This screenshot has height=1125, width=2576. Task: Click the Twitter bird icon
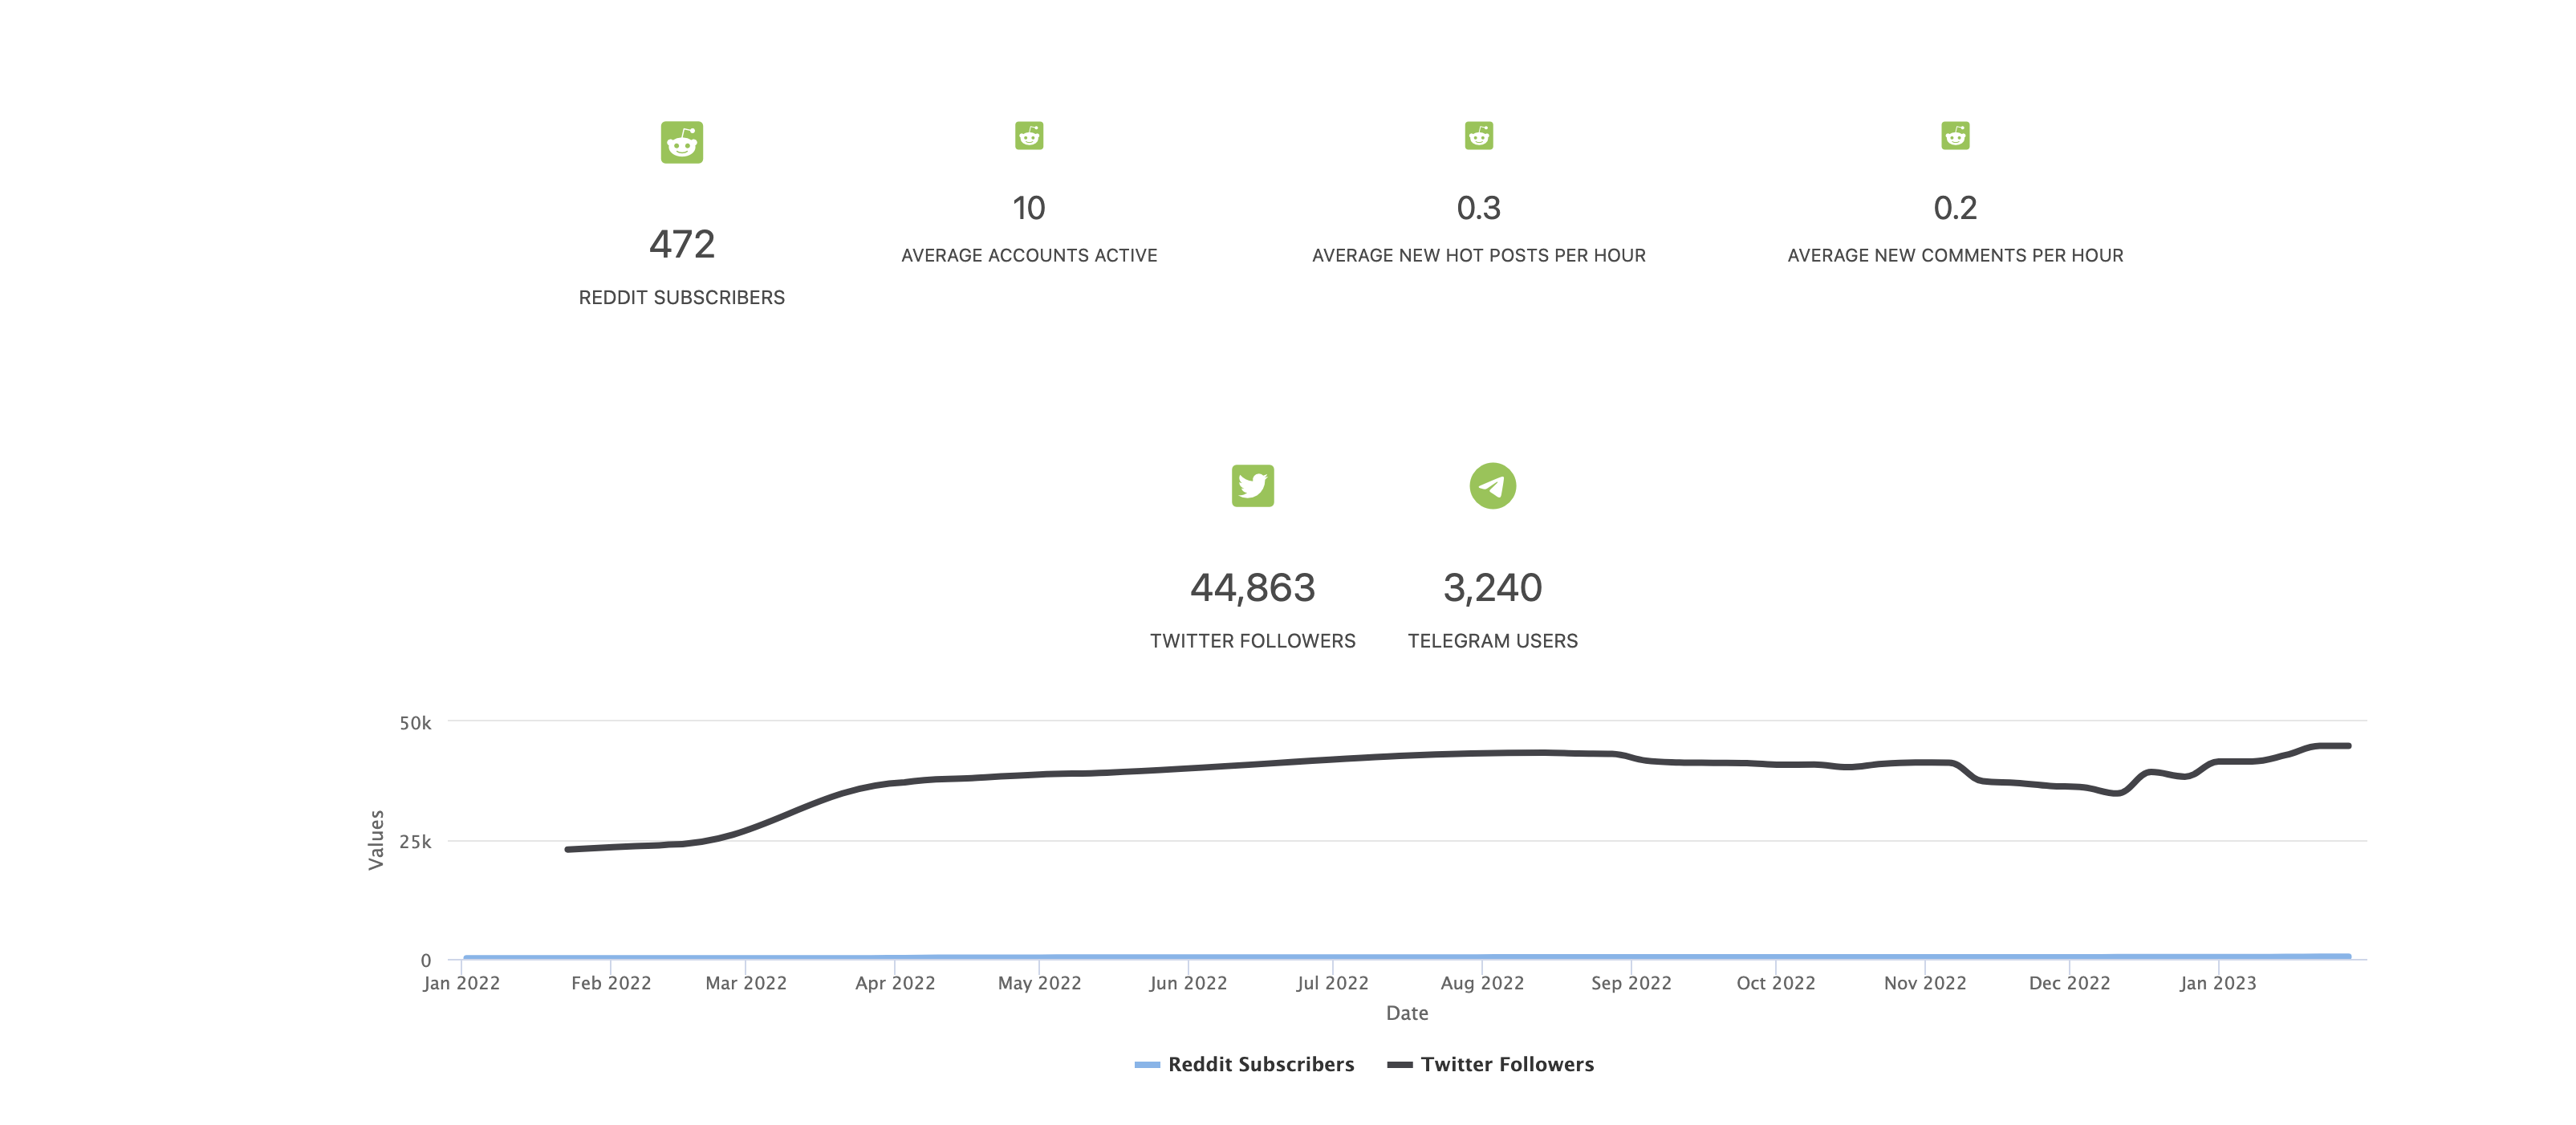point(1252,486)
